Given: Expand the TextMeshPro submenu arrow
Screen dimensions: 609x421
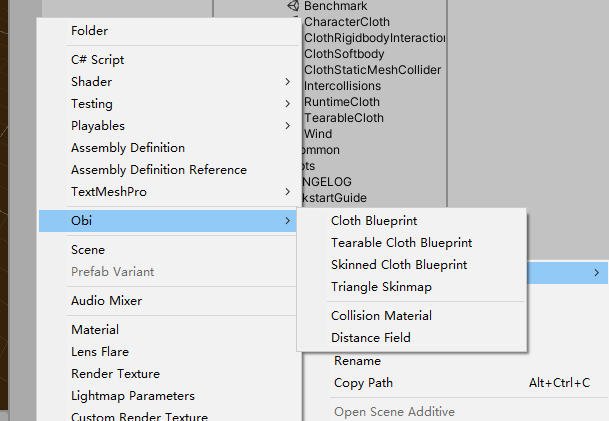Looking at the screenshot, I should (x=287, y=192).
